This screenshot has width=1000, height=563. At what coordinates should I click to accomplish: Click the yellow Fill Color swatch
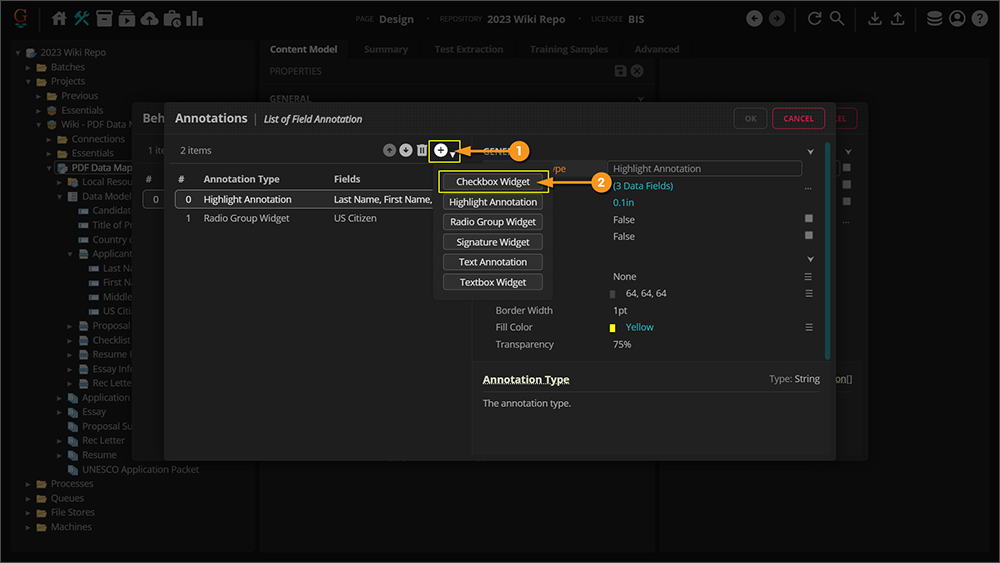coord(612,328)
